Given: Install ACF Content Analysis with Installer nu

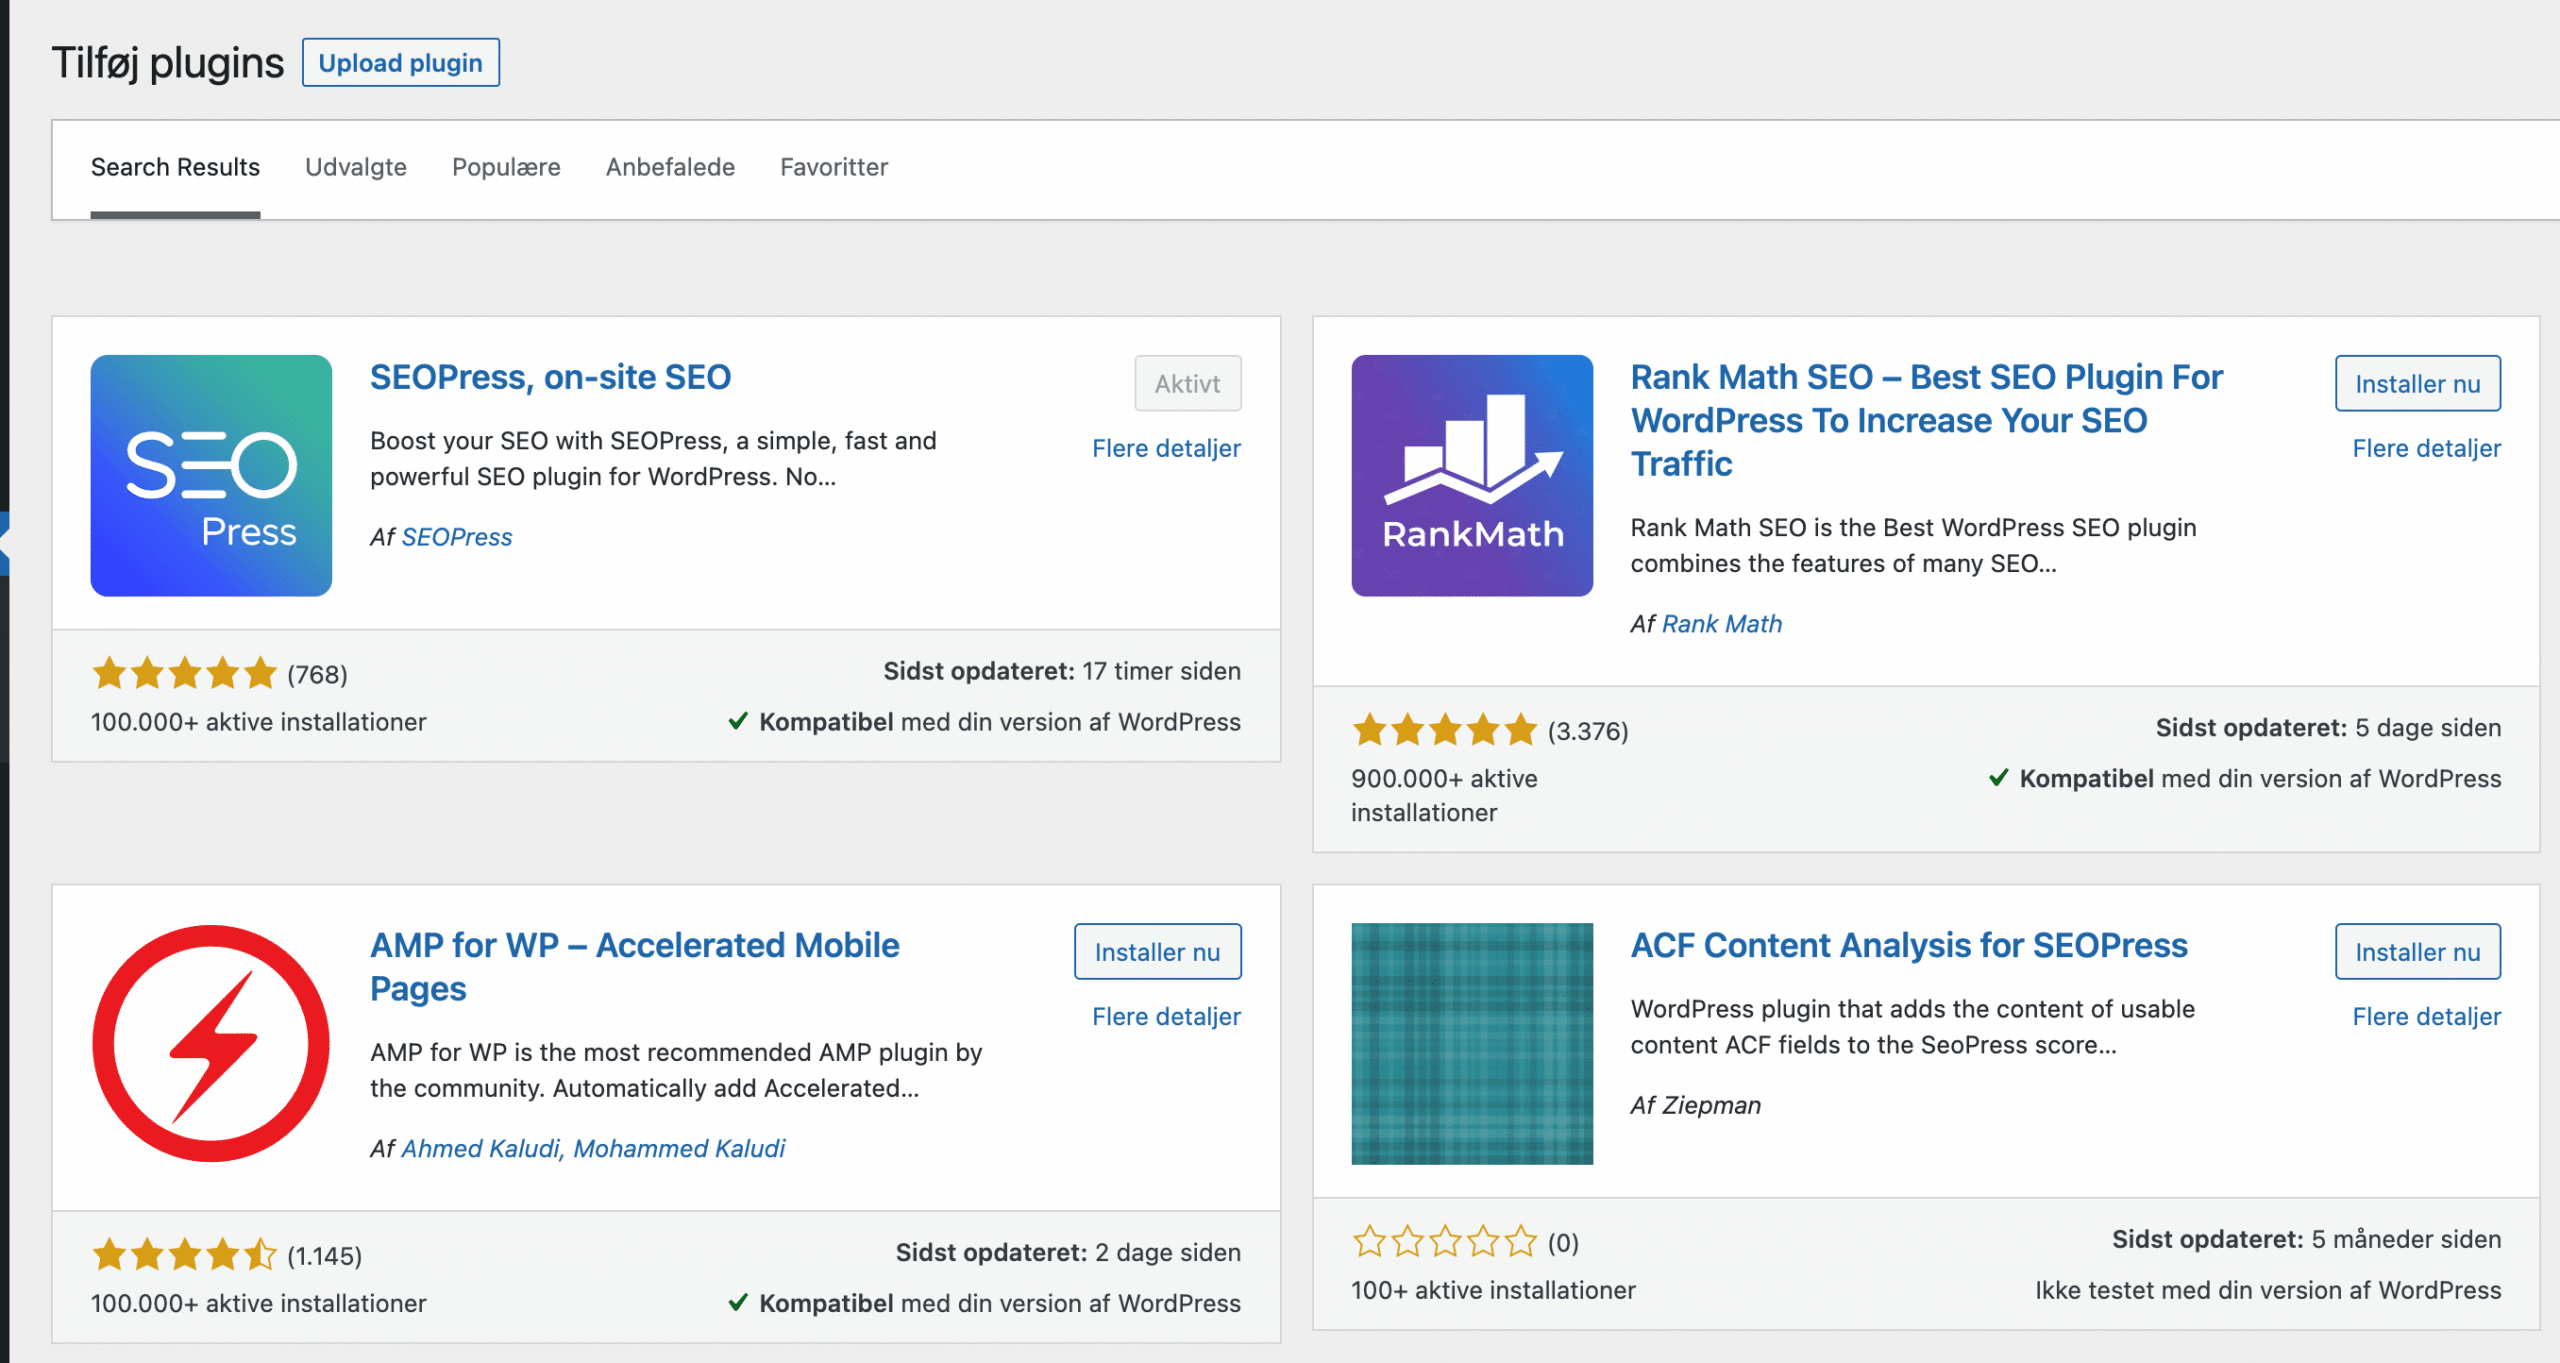Looking at the screenshot, I should 2418,952.
